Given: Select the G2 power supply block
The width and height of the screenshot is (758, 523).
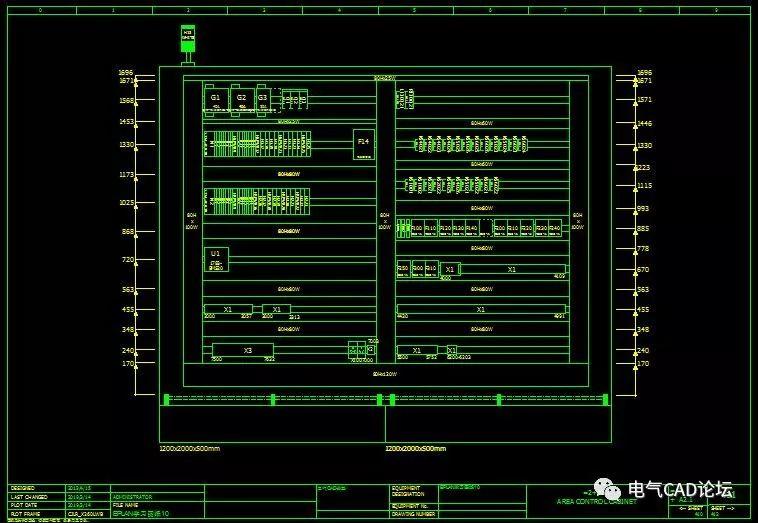Looking at the screenshot, I should (x=241, y=99).
